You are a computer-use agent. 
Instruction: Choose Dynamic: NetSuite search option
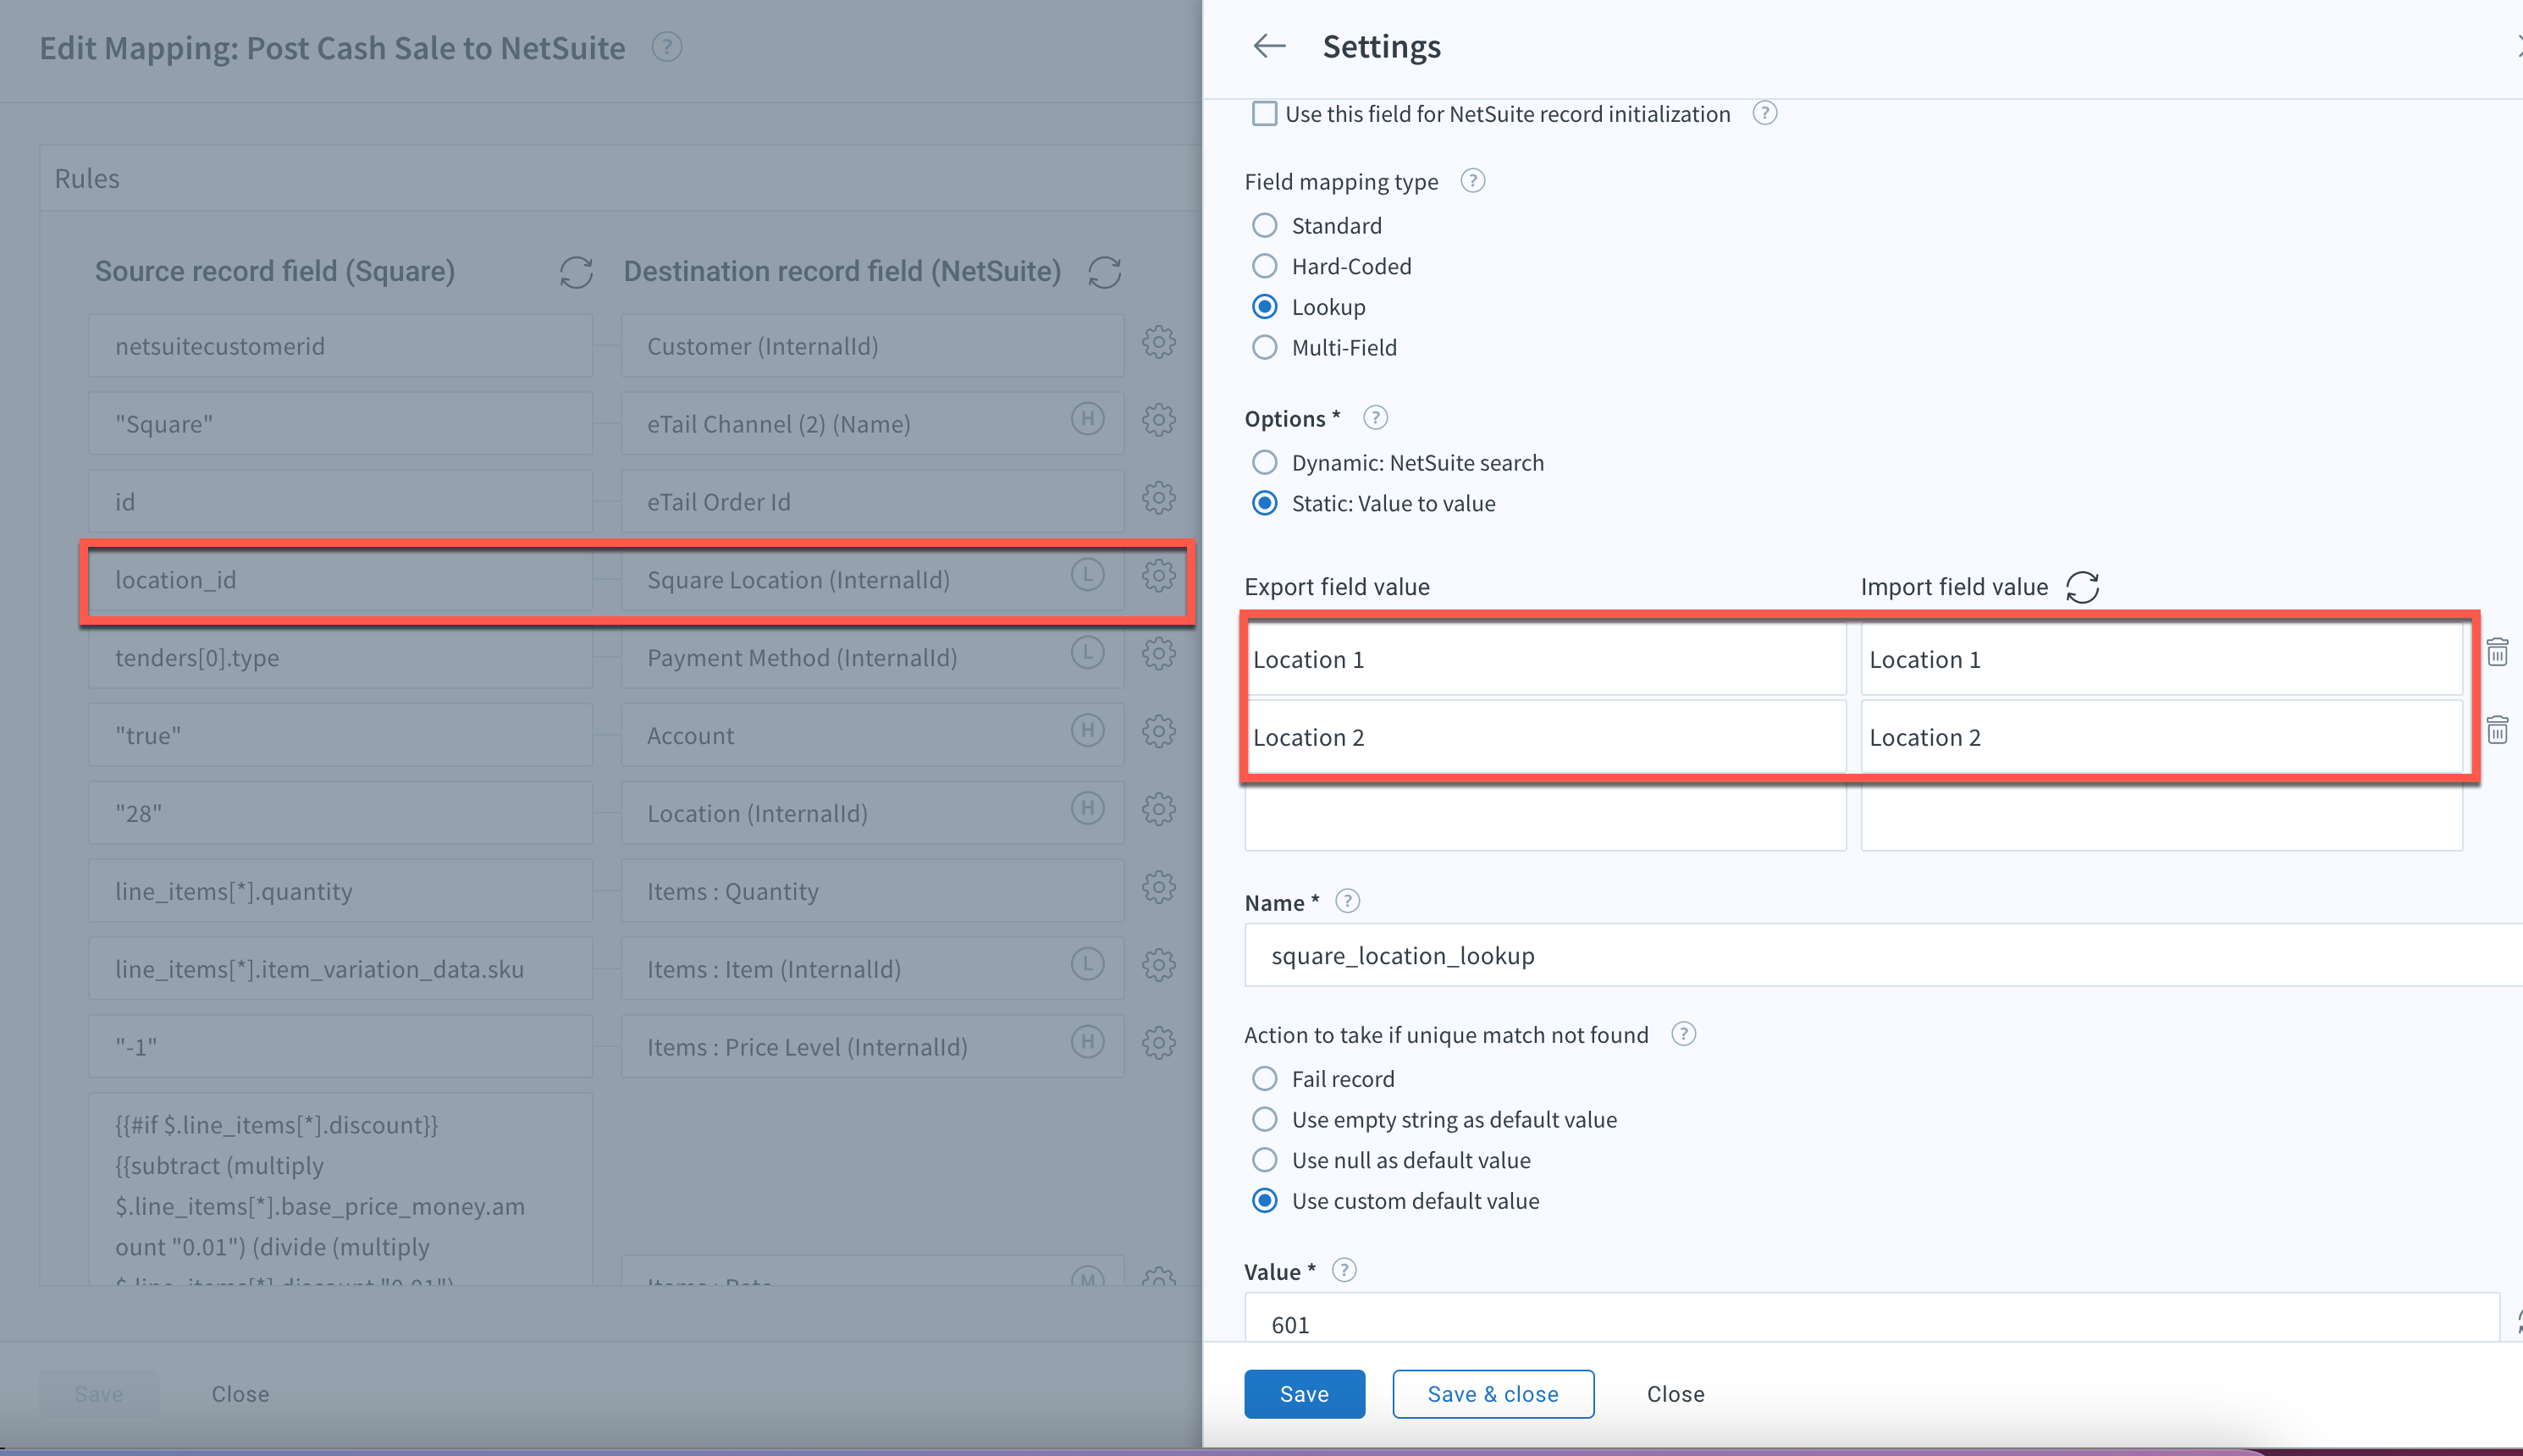(x=1264, y=462)
